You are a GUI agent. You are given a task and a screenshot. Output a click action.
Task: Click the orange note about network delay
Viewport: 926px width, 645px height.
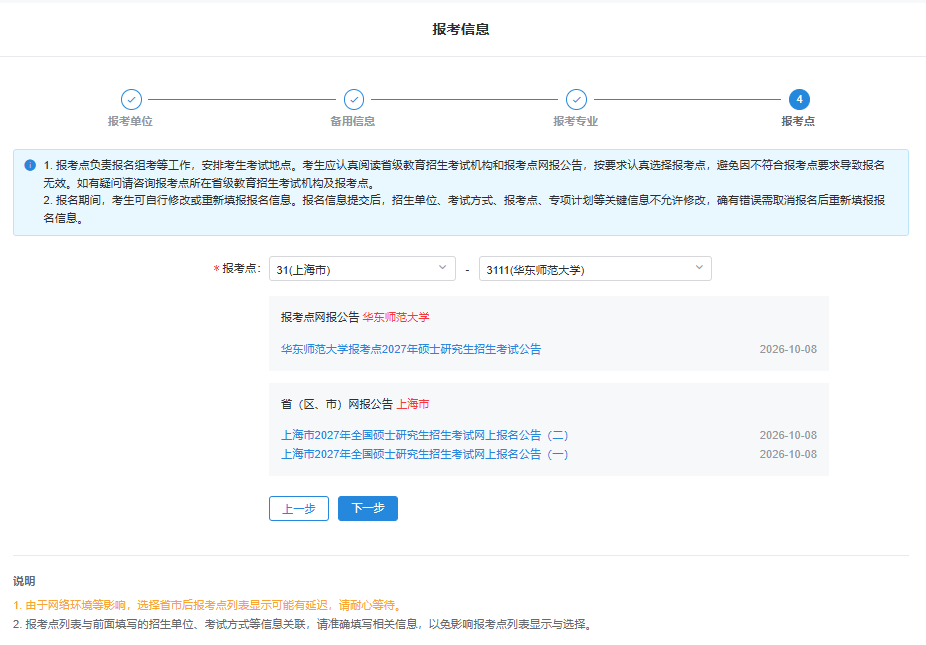coord(209,605)
